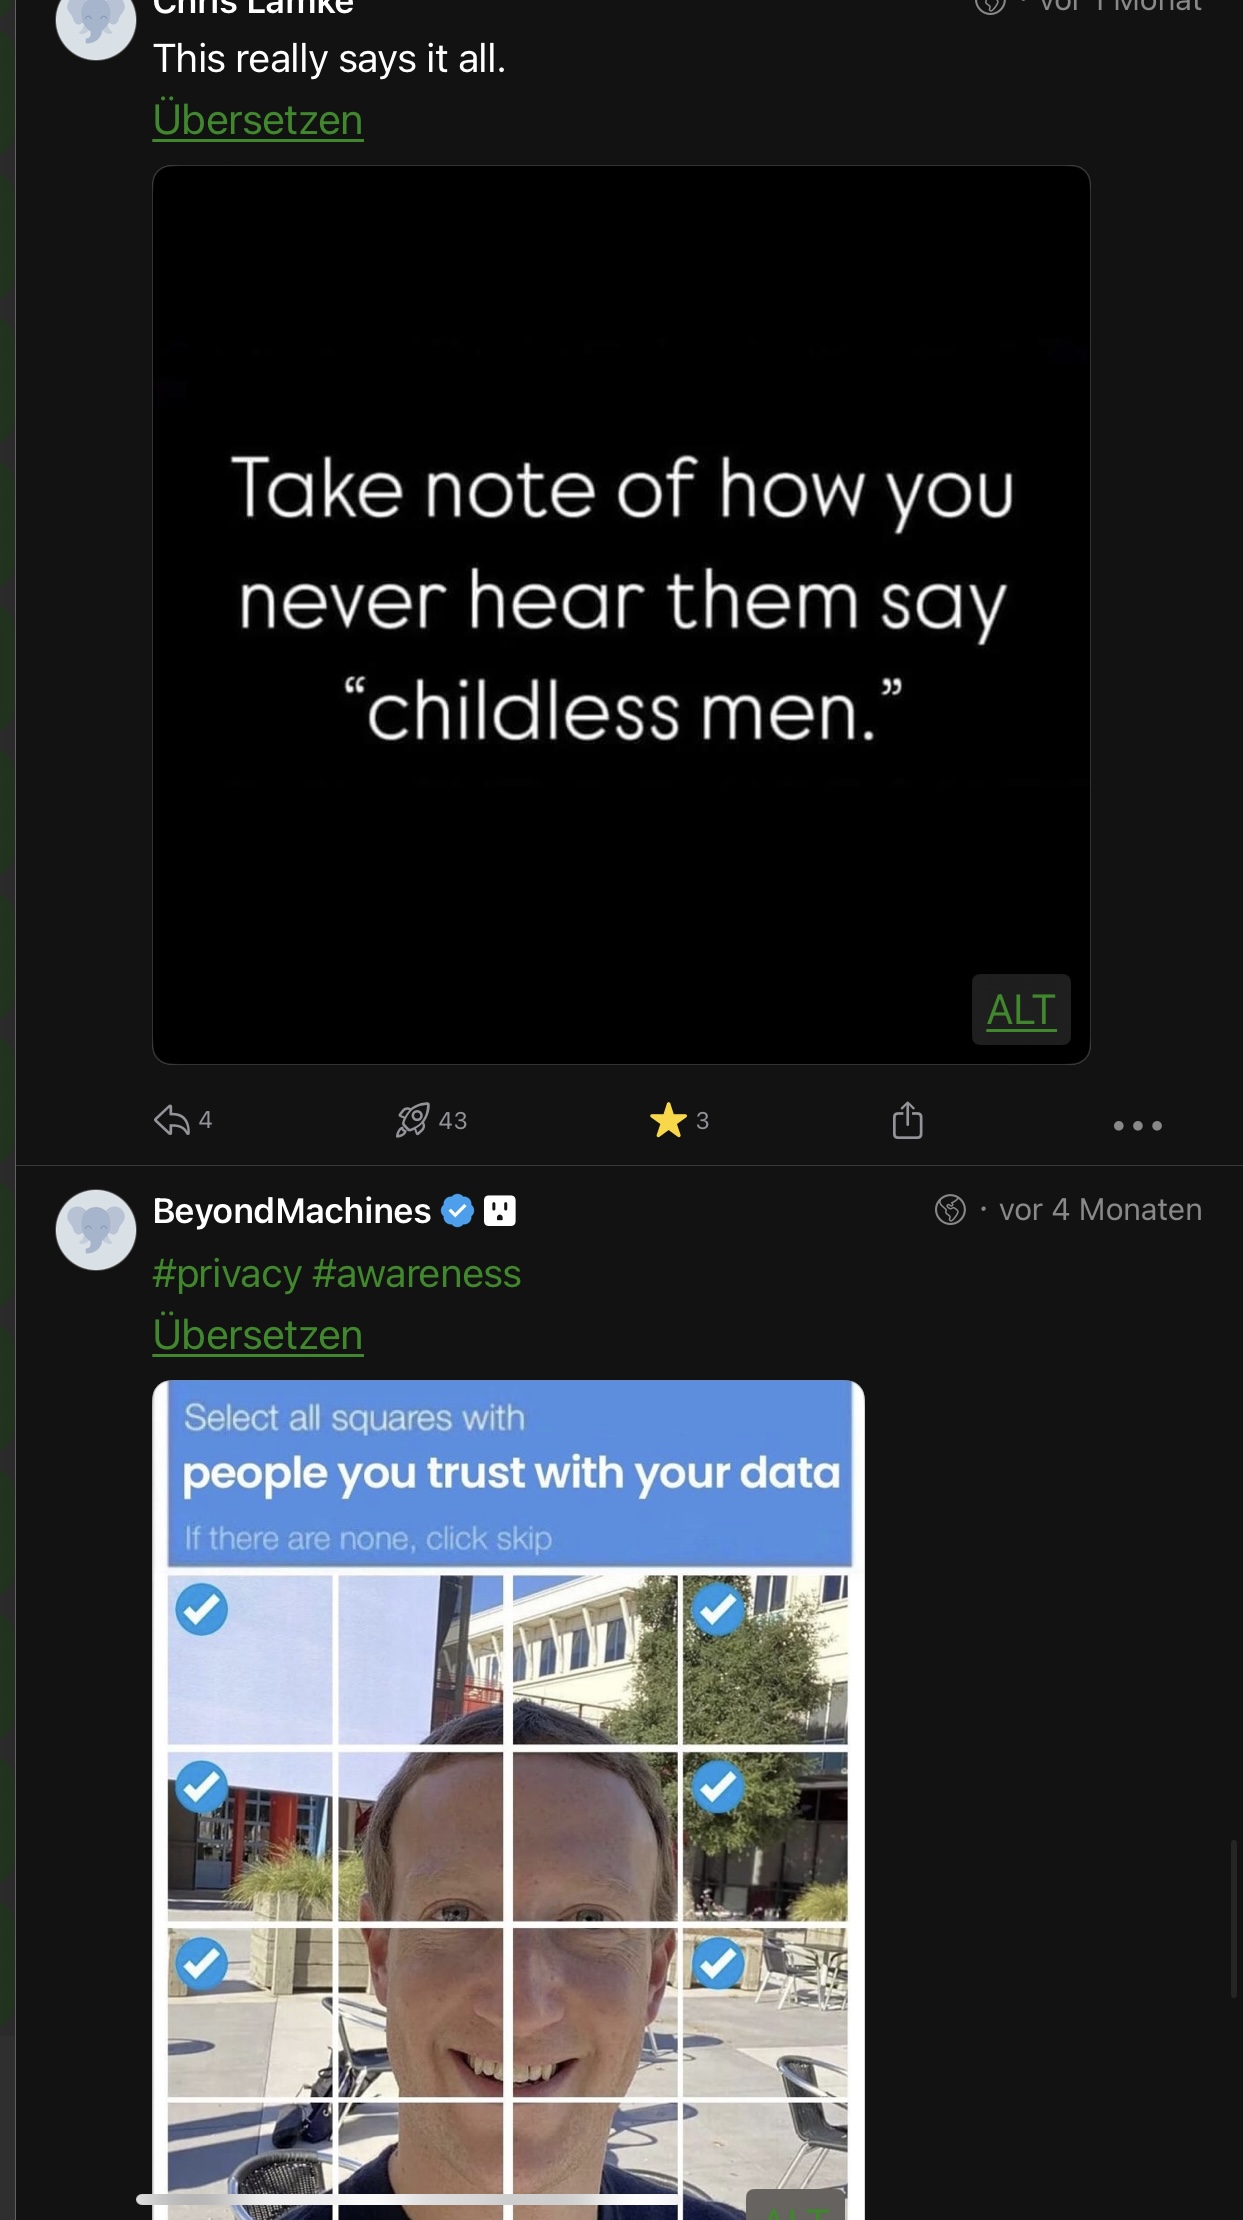The width and height of the screenshot is (1243, 2220).
Task: Open the #awareness hashtag
Action: pos(416,1274)
